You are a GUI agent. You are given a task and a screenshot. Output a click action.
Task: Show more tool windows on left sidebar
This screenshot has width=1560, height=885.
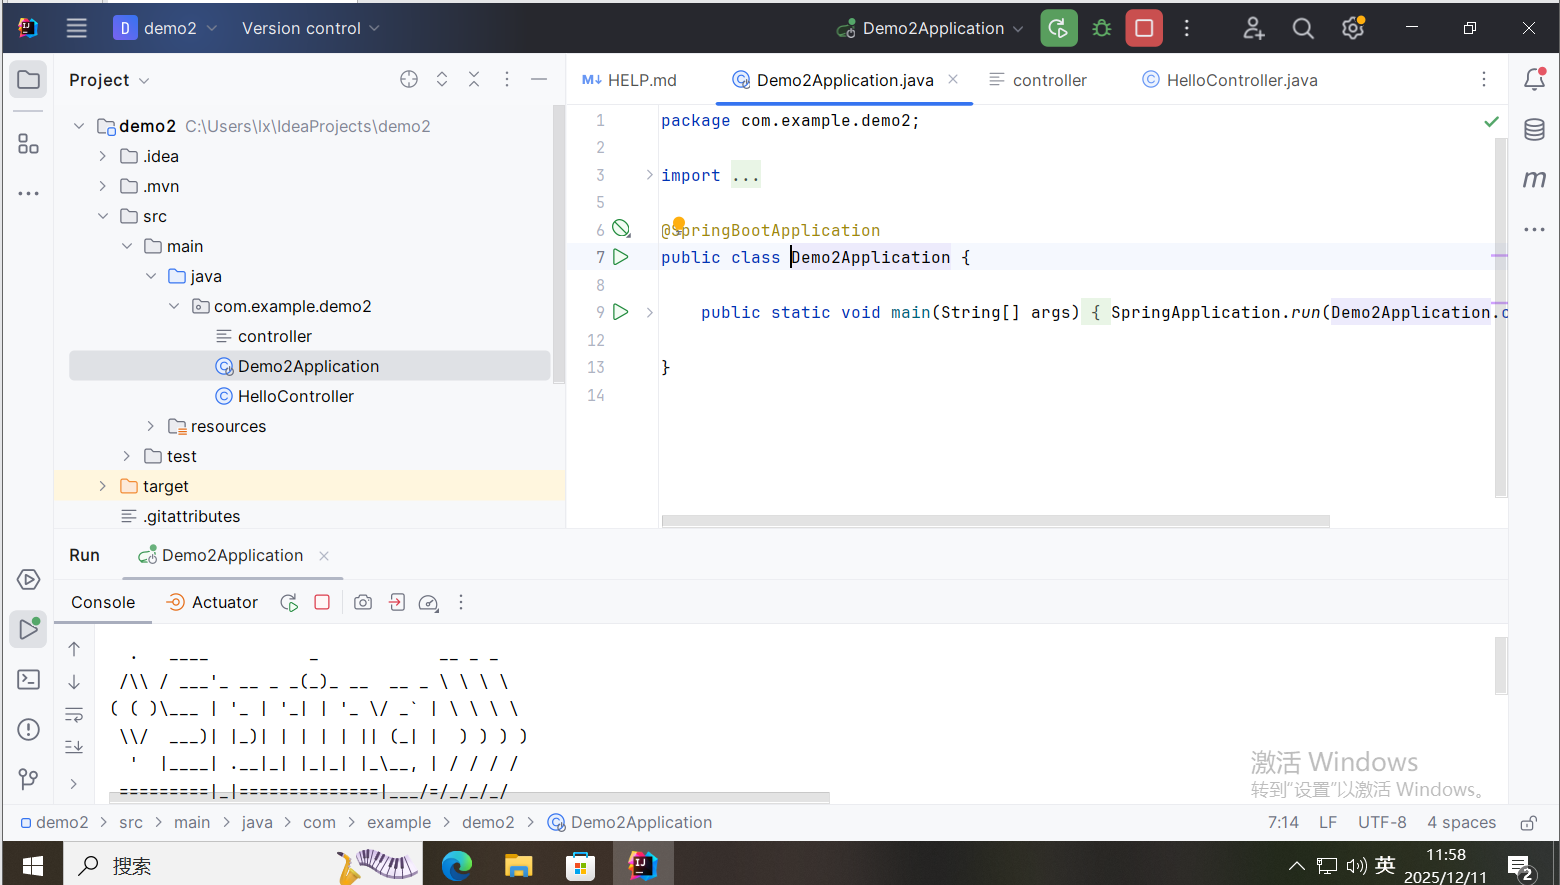point(28,193)
